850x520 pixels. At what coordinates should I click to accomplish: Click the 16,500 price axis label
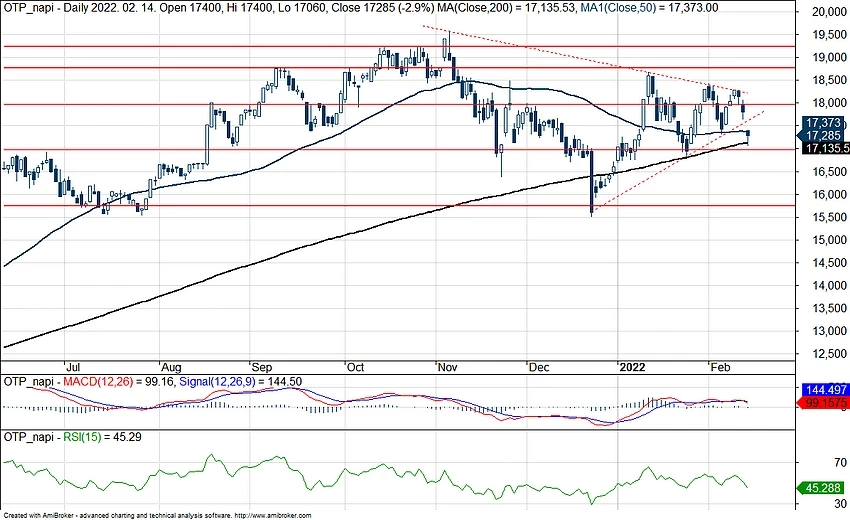(x=829, y=172)
